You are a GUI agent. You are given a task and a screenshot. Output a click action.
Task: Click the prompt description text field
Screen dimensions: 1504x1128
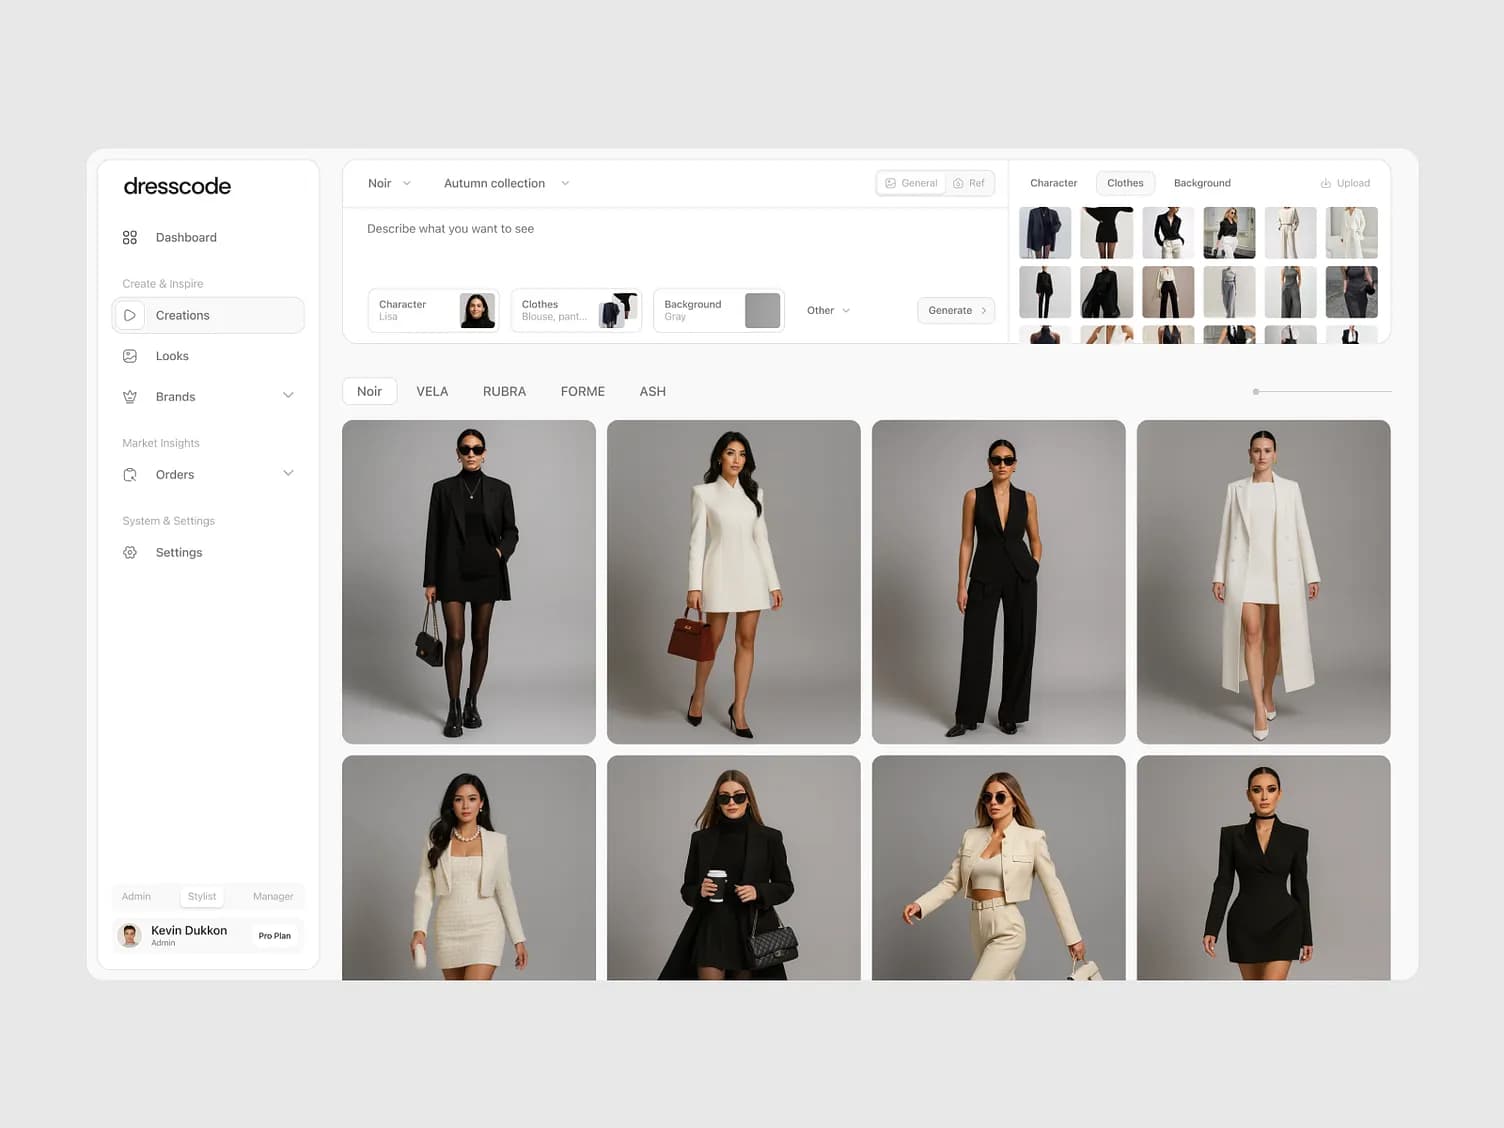tap(675, 245)
